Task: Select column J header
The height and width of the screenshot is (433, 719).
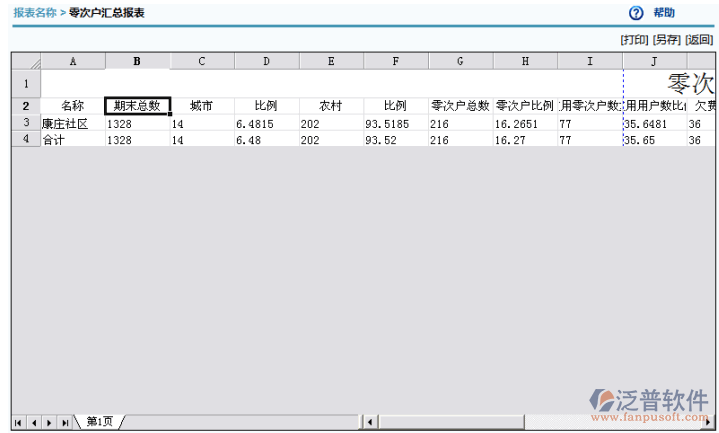Action: (654, 61)
